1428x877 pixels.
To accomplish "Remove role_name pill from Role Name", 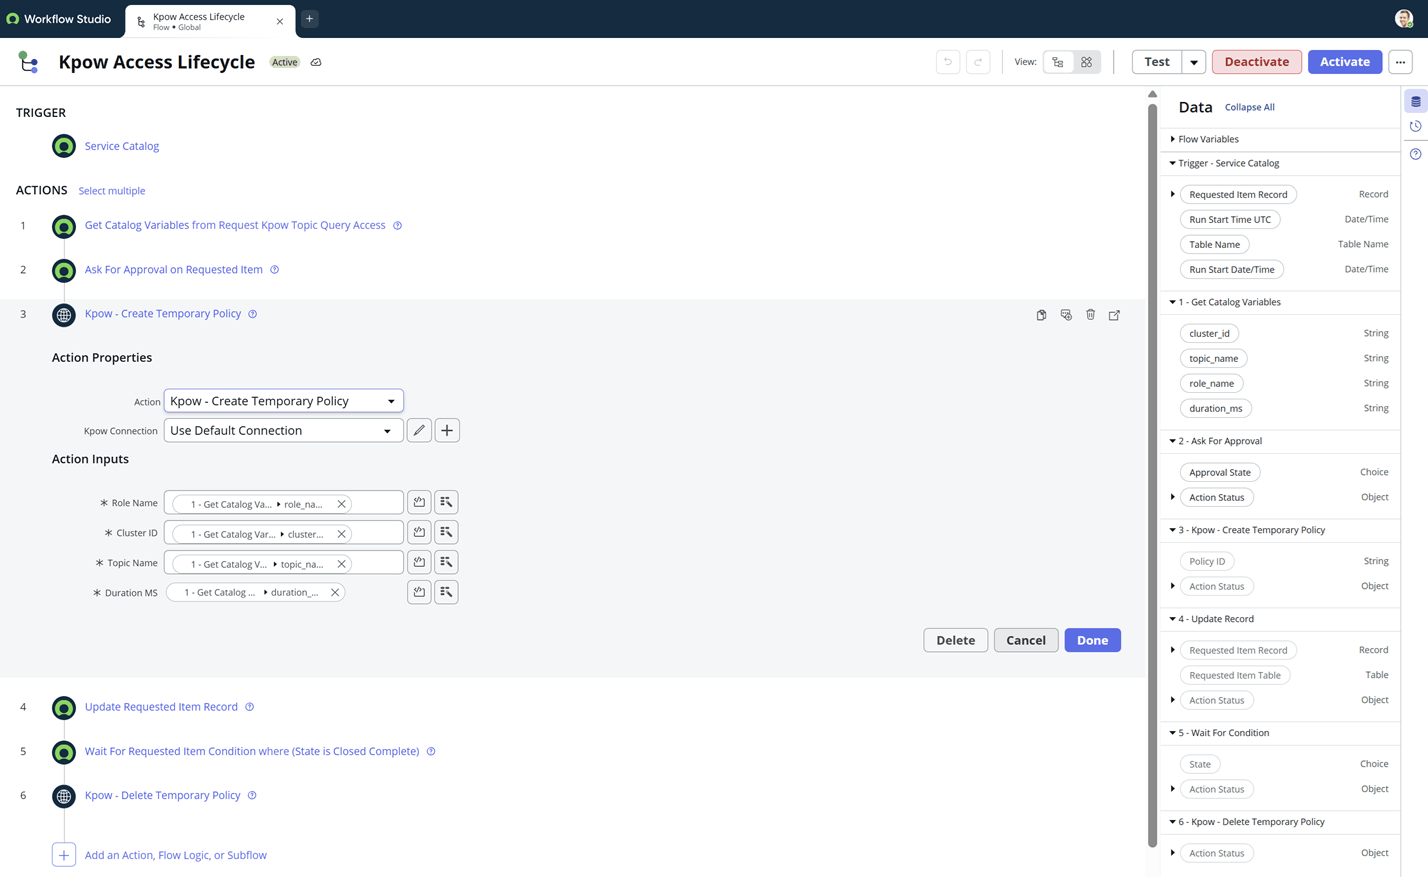I will (x=341, y=504).
